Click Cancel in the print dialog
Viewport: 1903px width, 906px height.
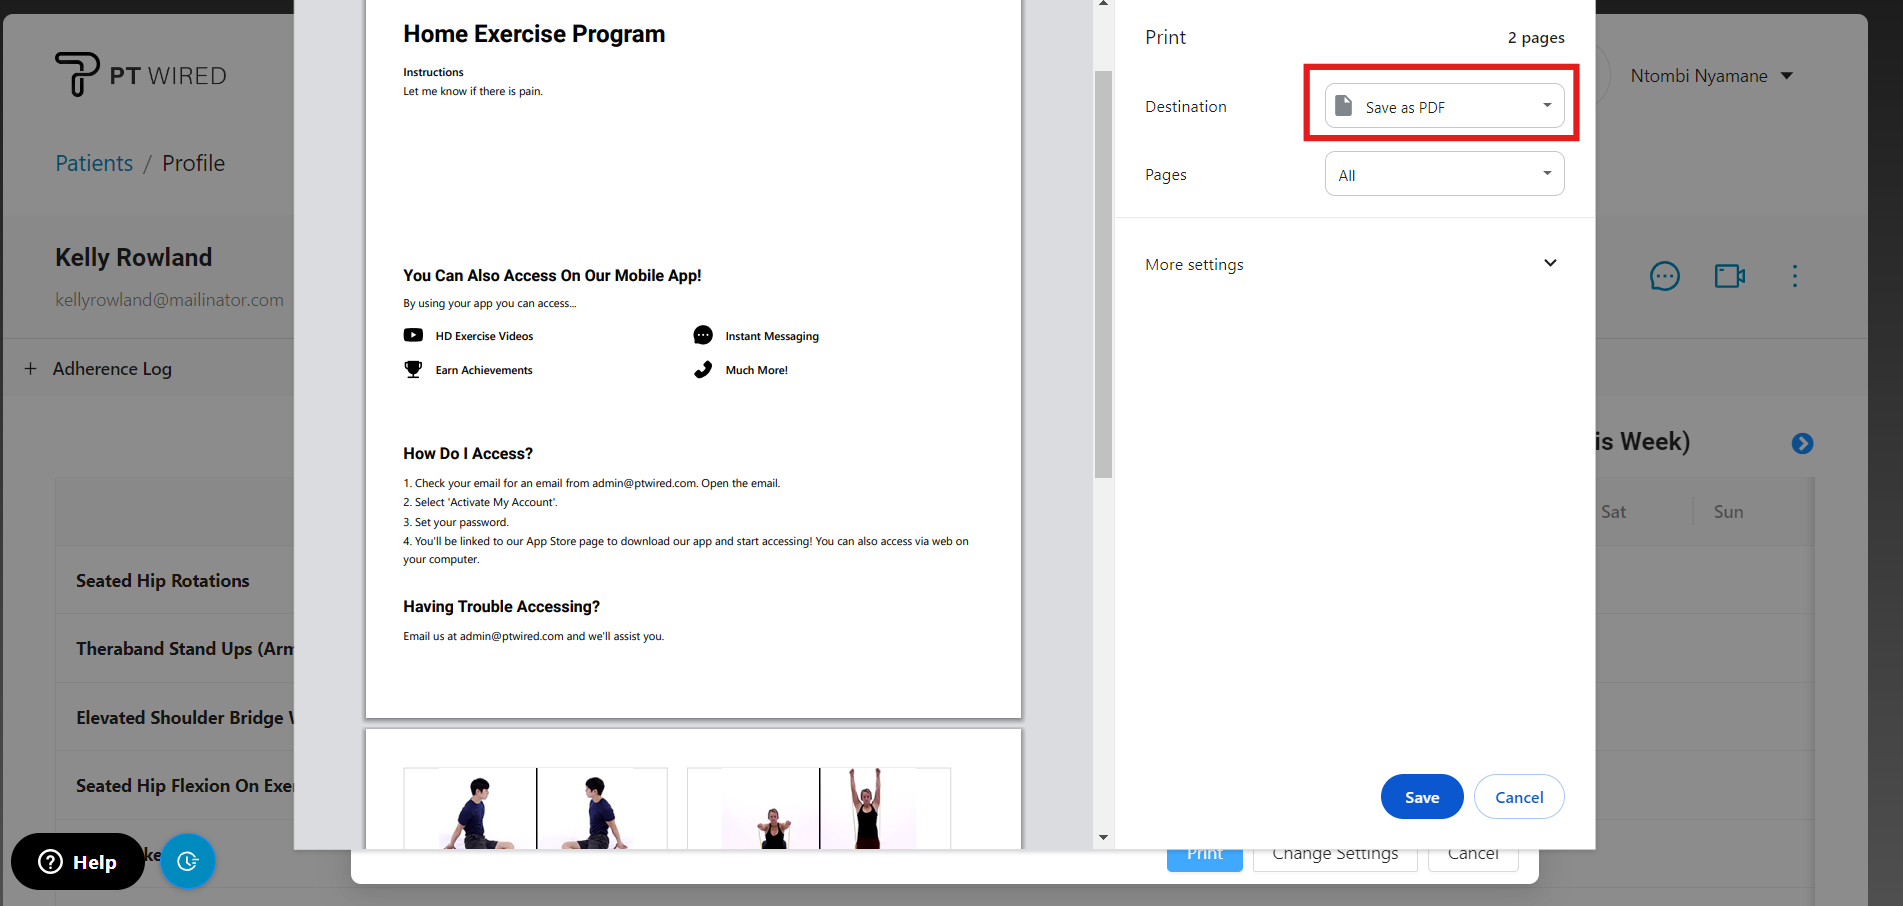tap(1518, 797)
